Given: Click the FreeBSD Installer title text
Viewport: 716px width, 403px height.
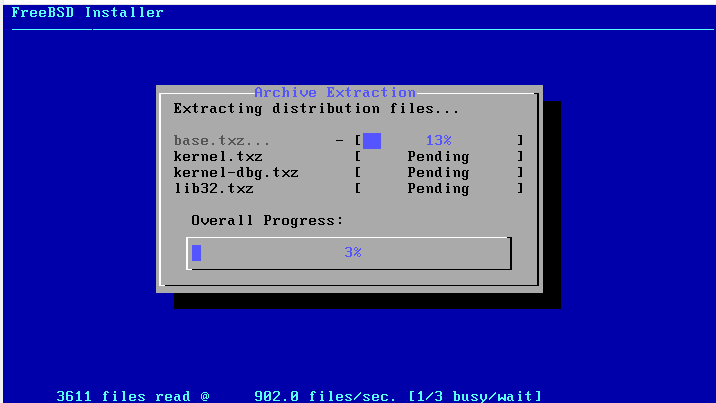Looking at the screenshot, I should click(x=87, y=13).
